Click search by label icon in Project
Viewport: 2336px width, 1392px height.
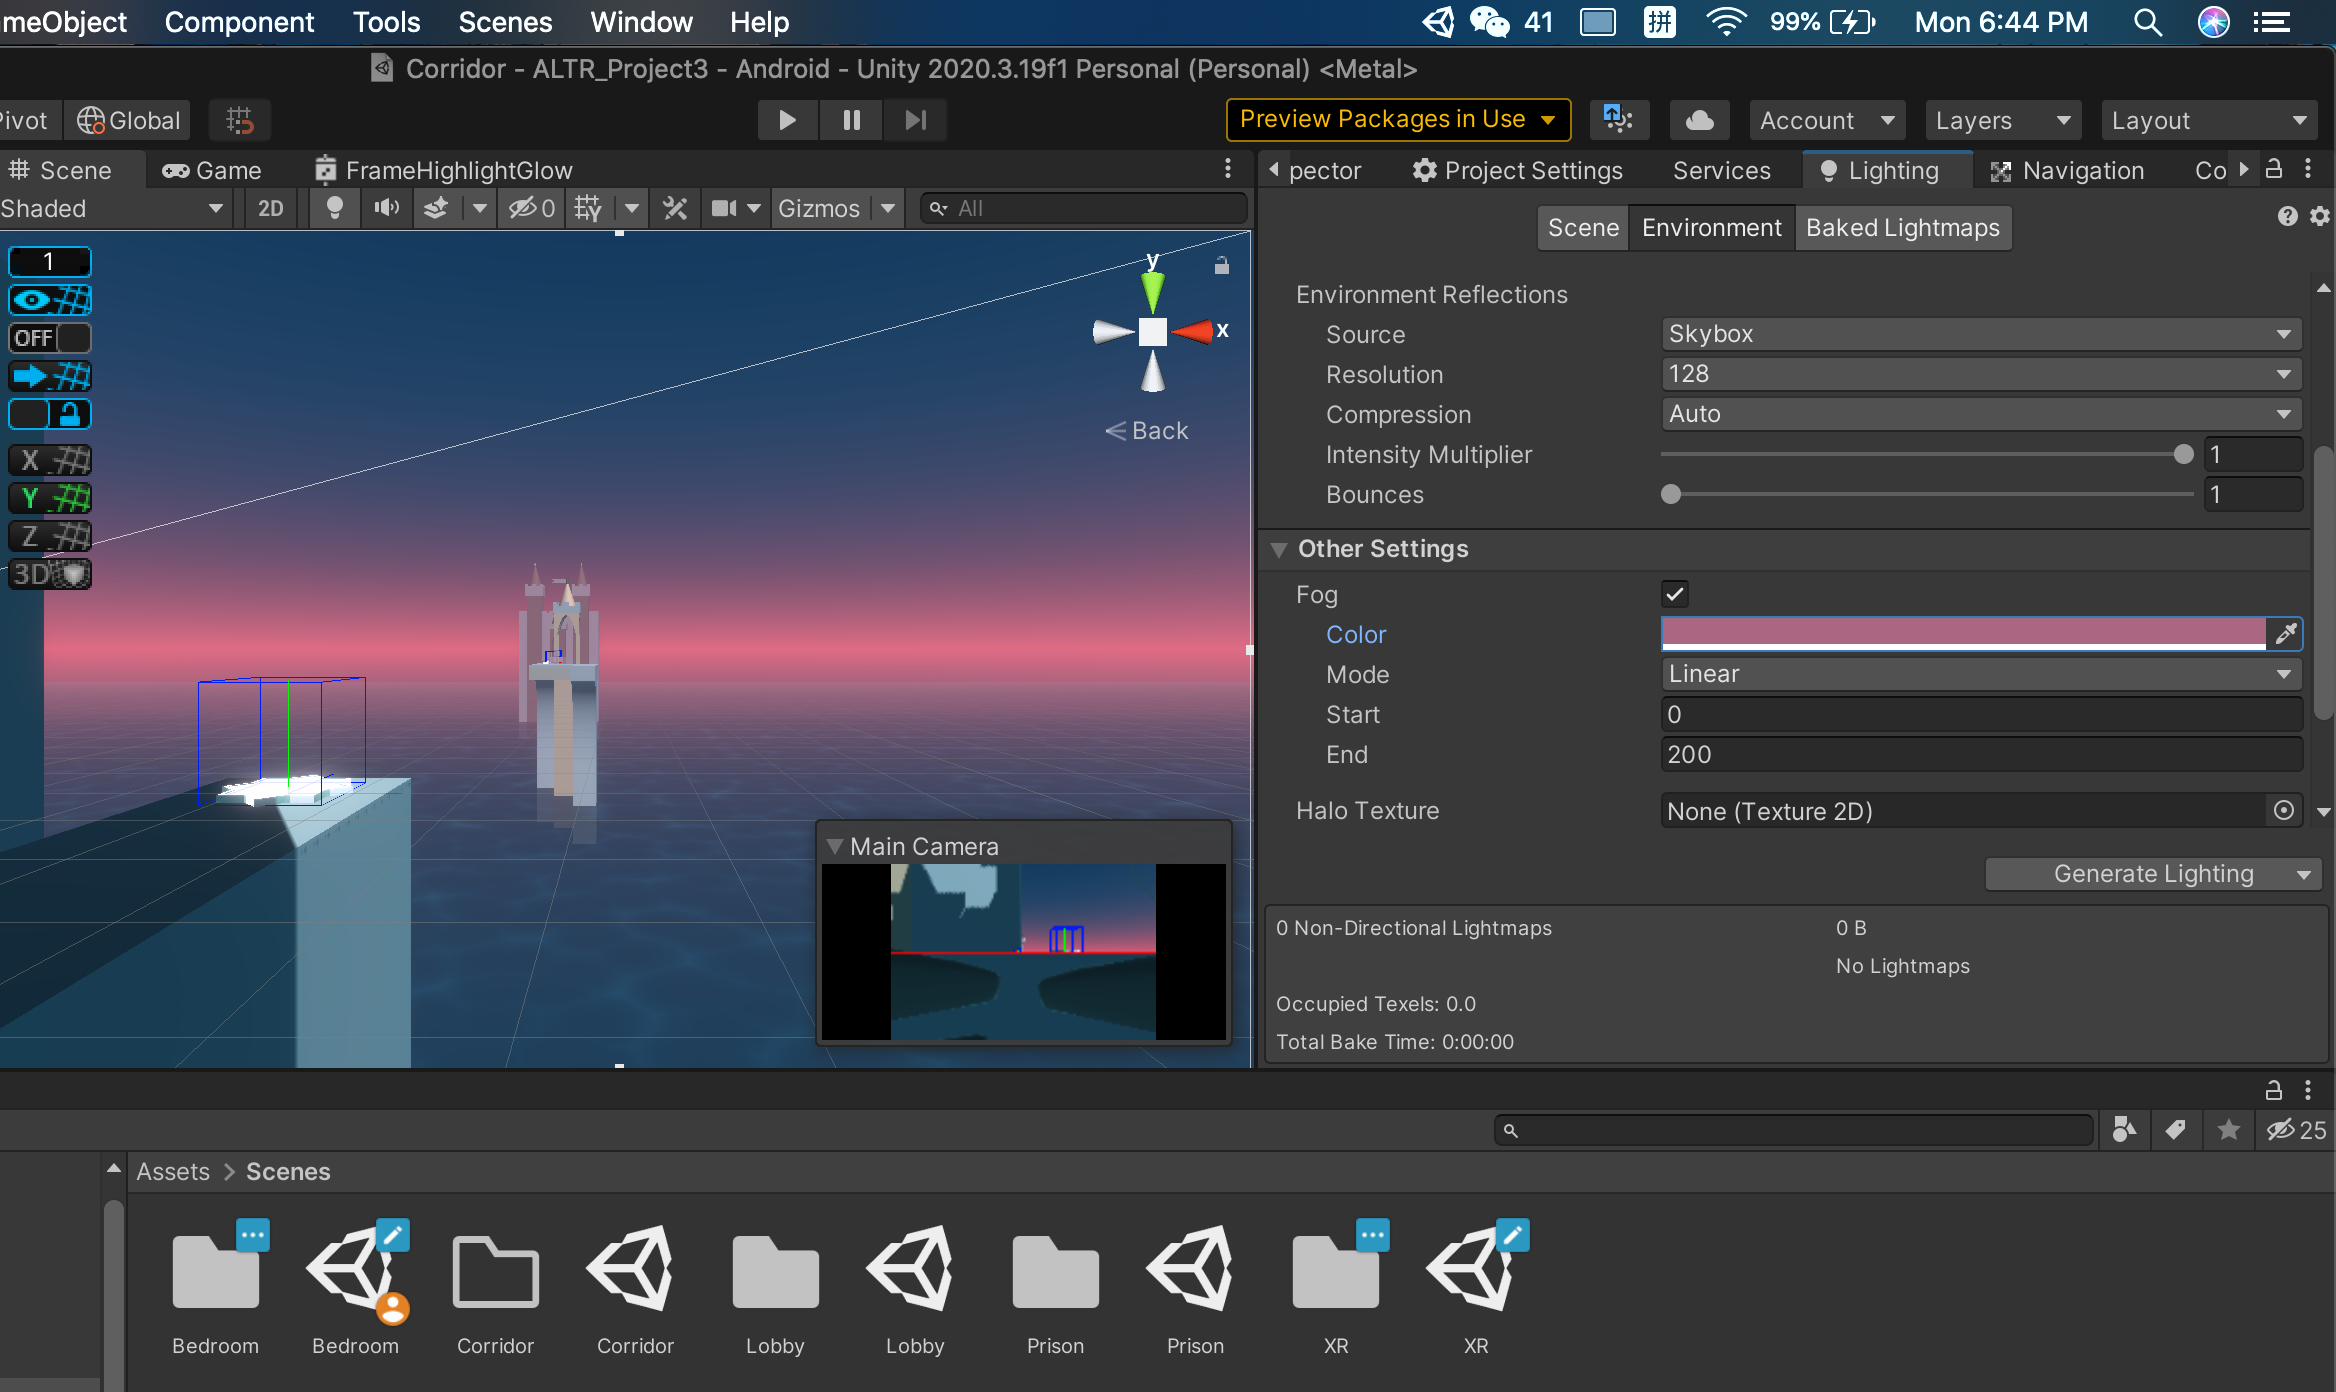(2175, 1130)
